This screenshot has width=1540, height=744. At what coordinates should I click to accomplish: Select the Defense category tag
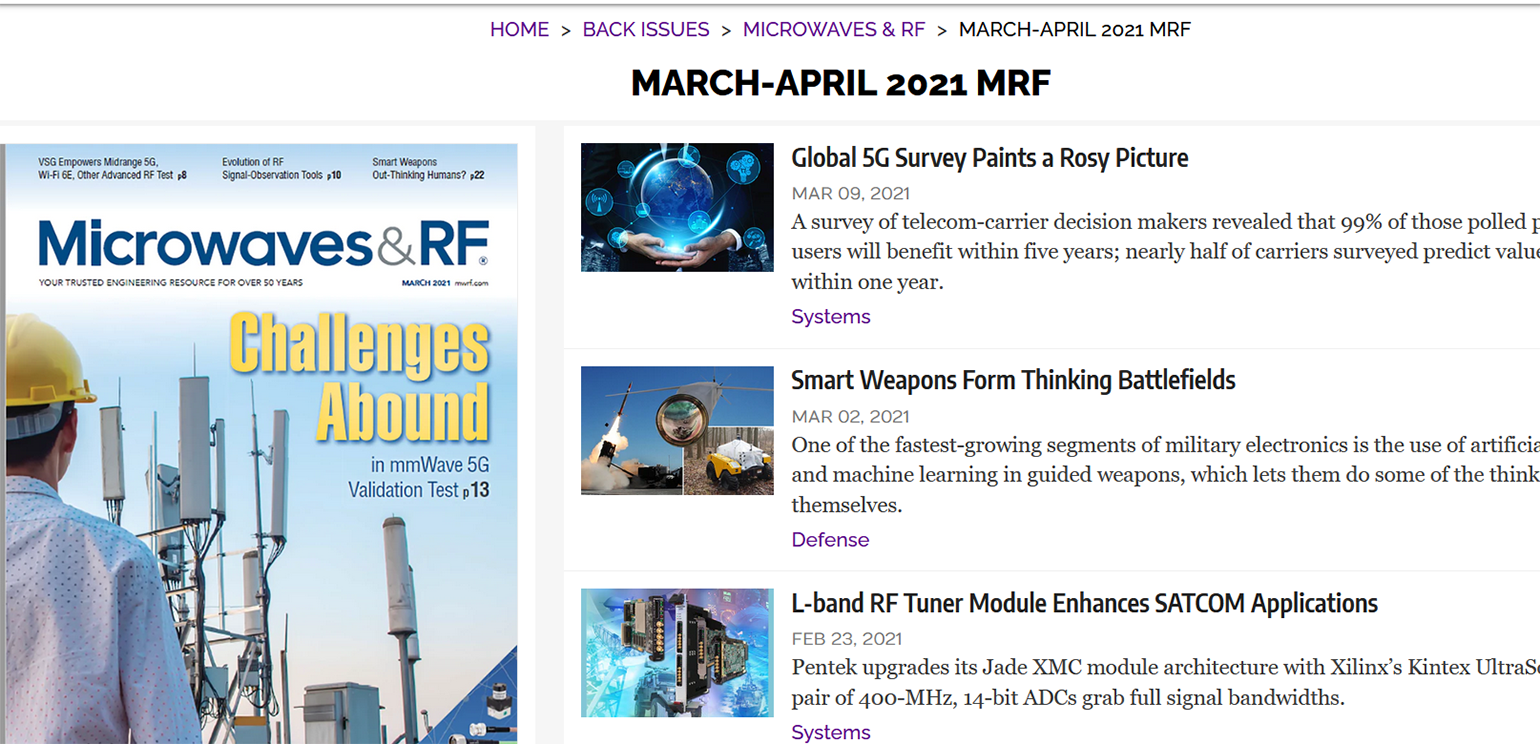pos(830,540)
